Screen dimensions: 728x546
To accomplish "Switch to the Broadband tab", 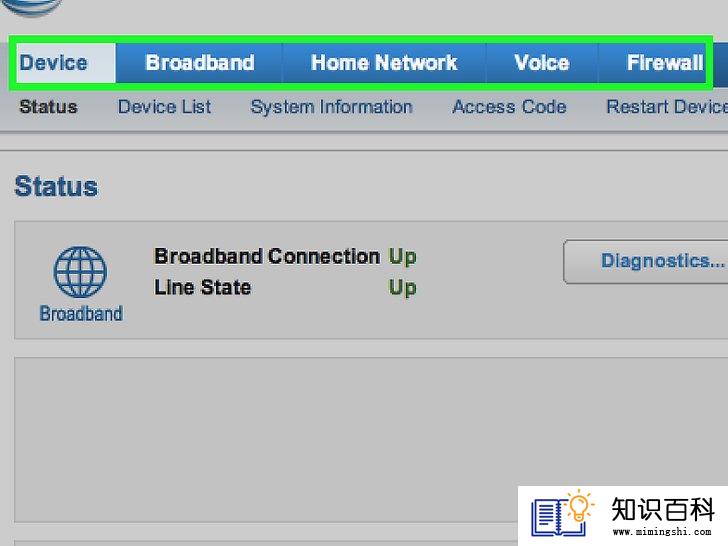I will point(199,63).
